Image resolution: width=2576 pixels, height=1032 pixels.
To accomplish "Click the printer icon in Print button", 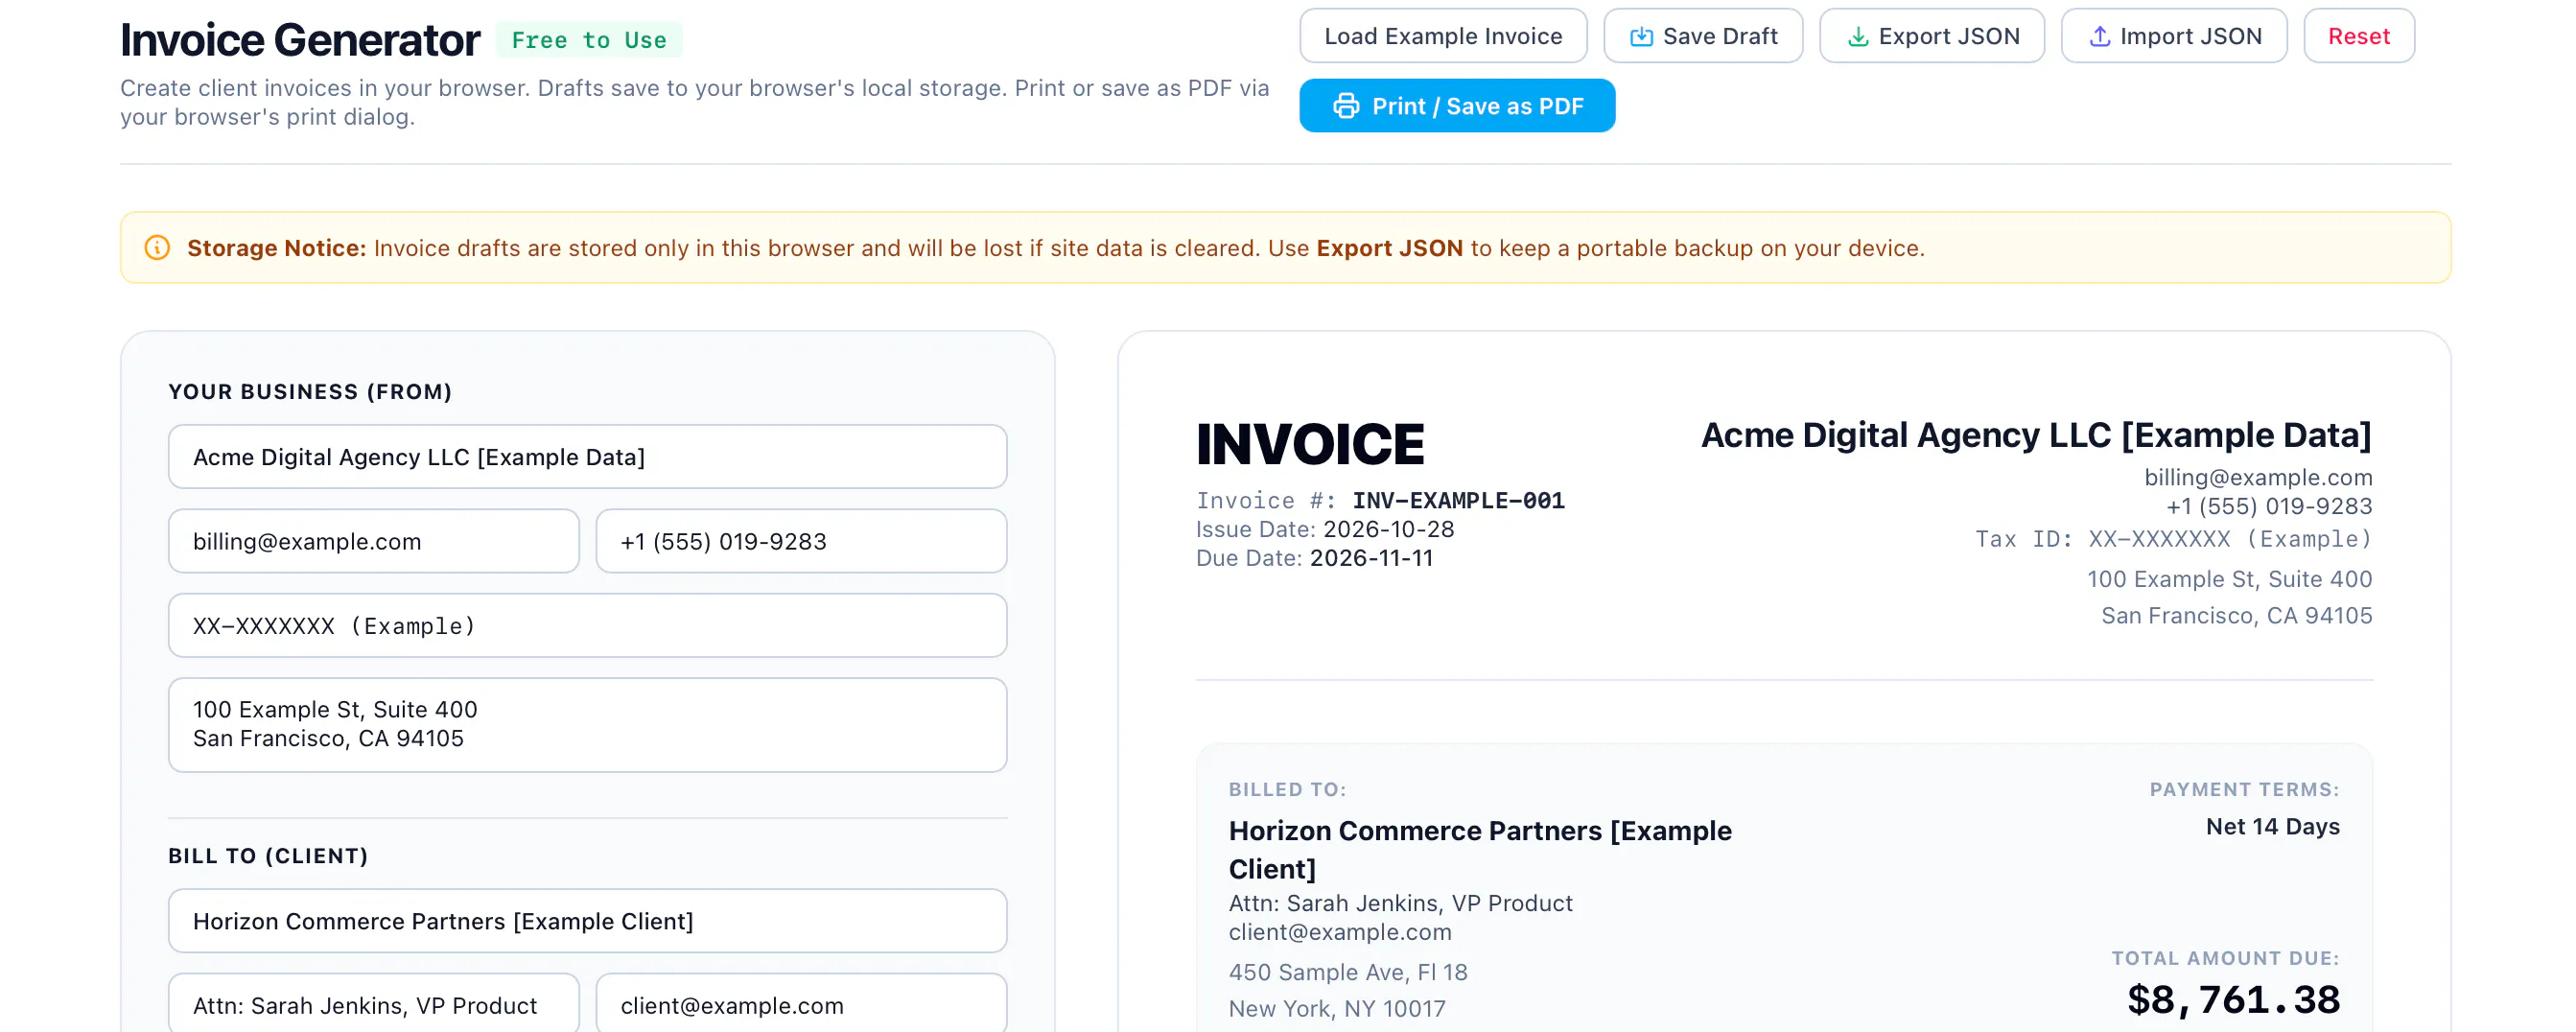I will click(x=1346, y=106).
